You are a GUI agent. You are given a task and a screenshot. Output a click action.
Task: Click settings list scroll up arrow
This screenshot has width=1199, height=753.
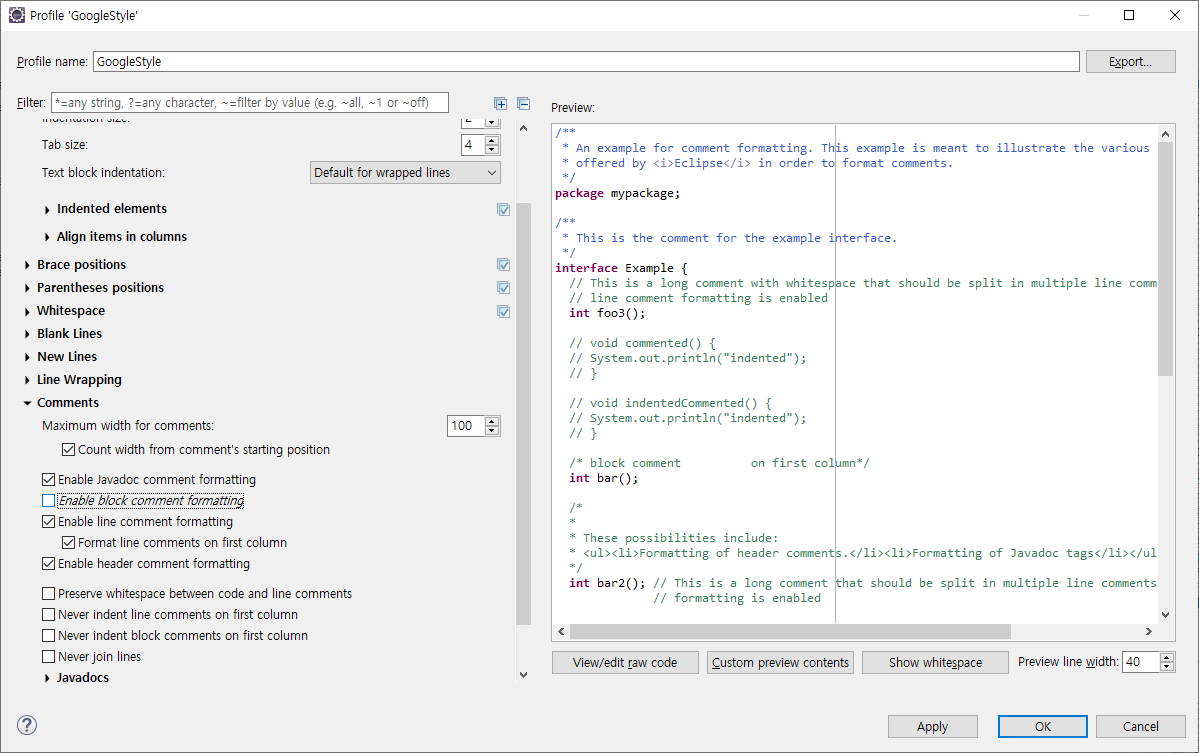523,128
